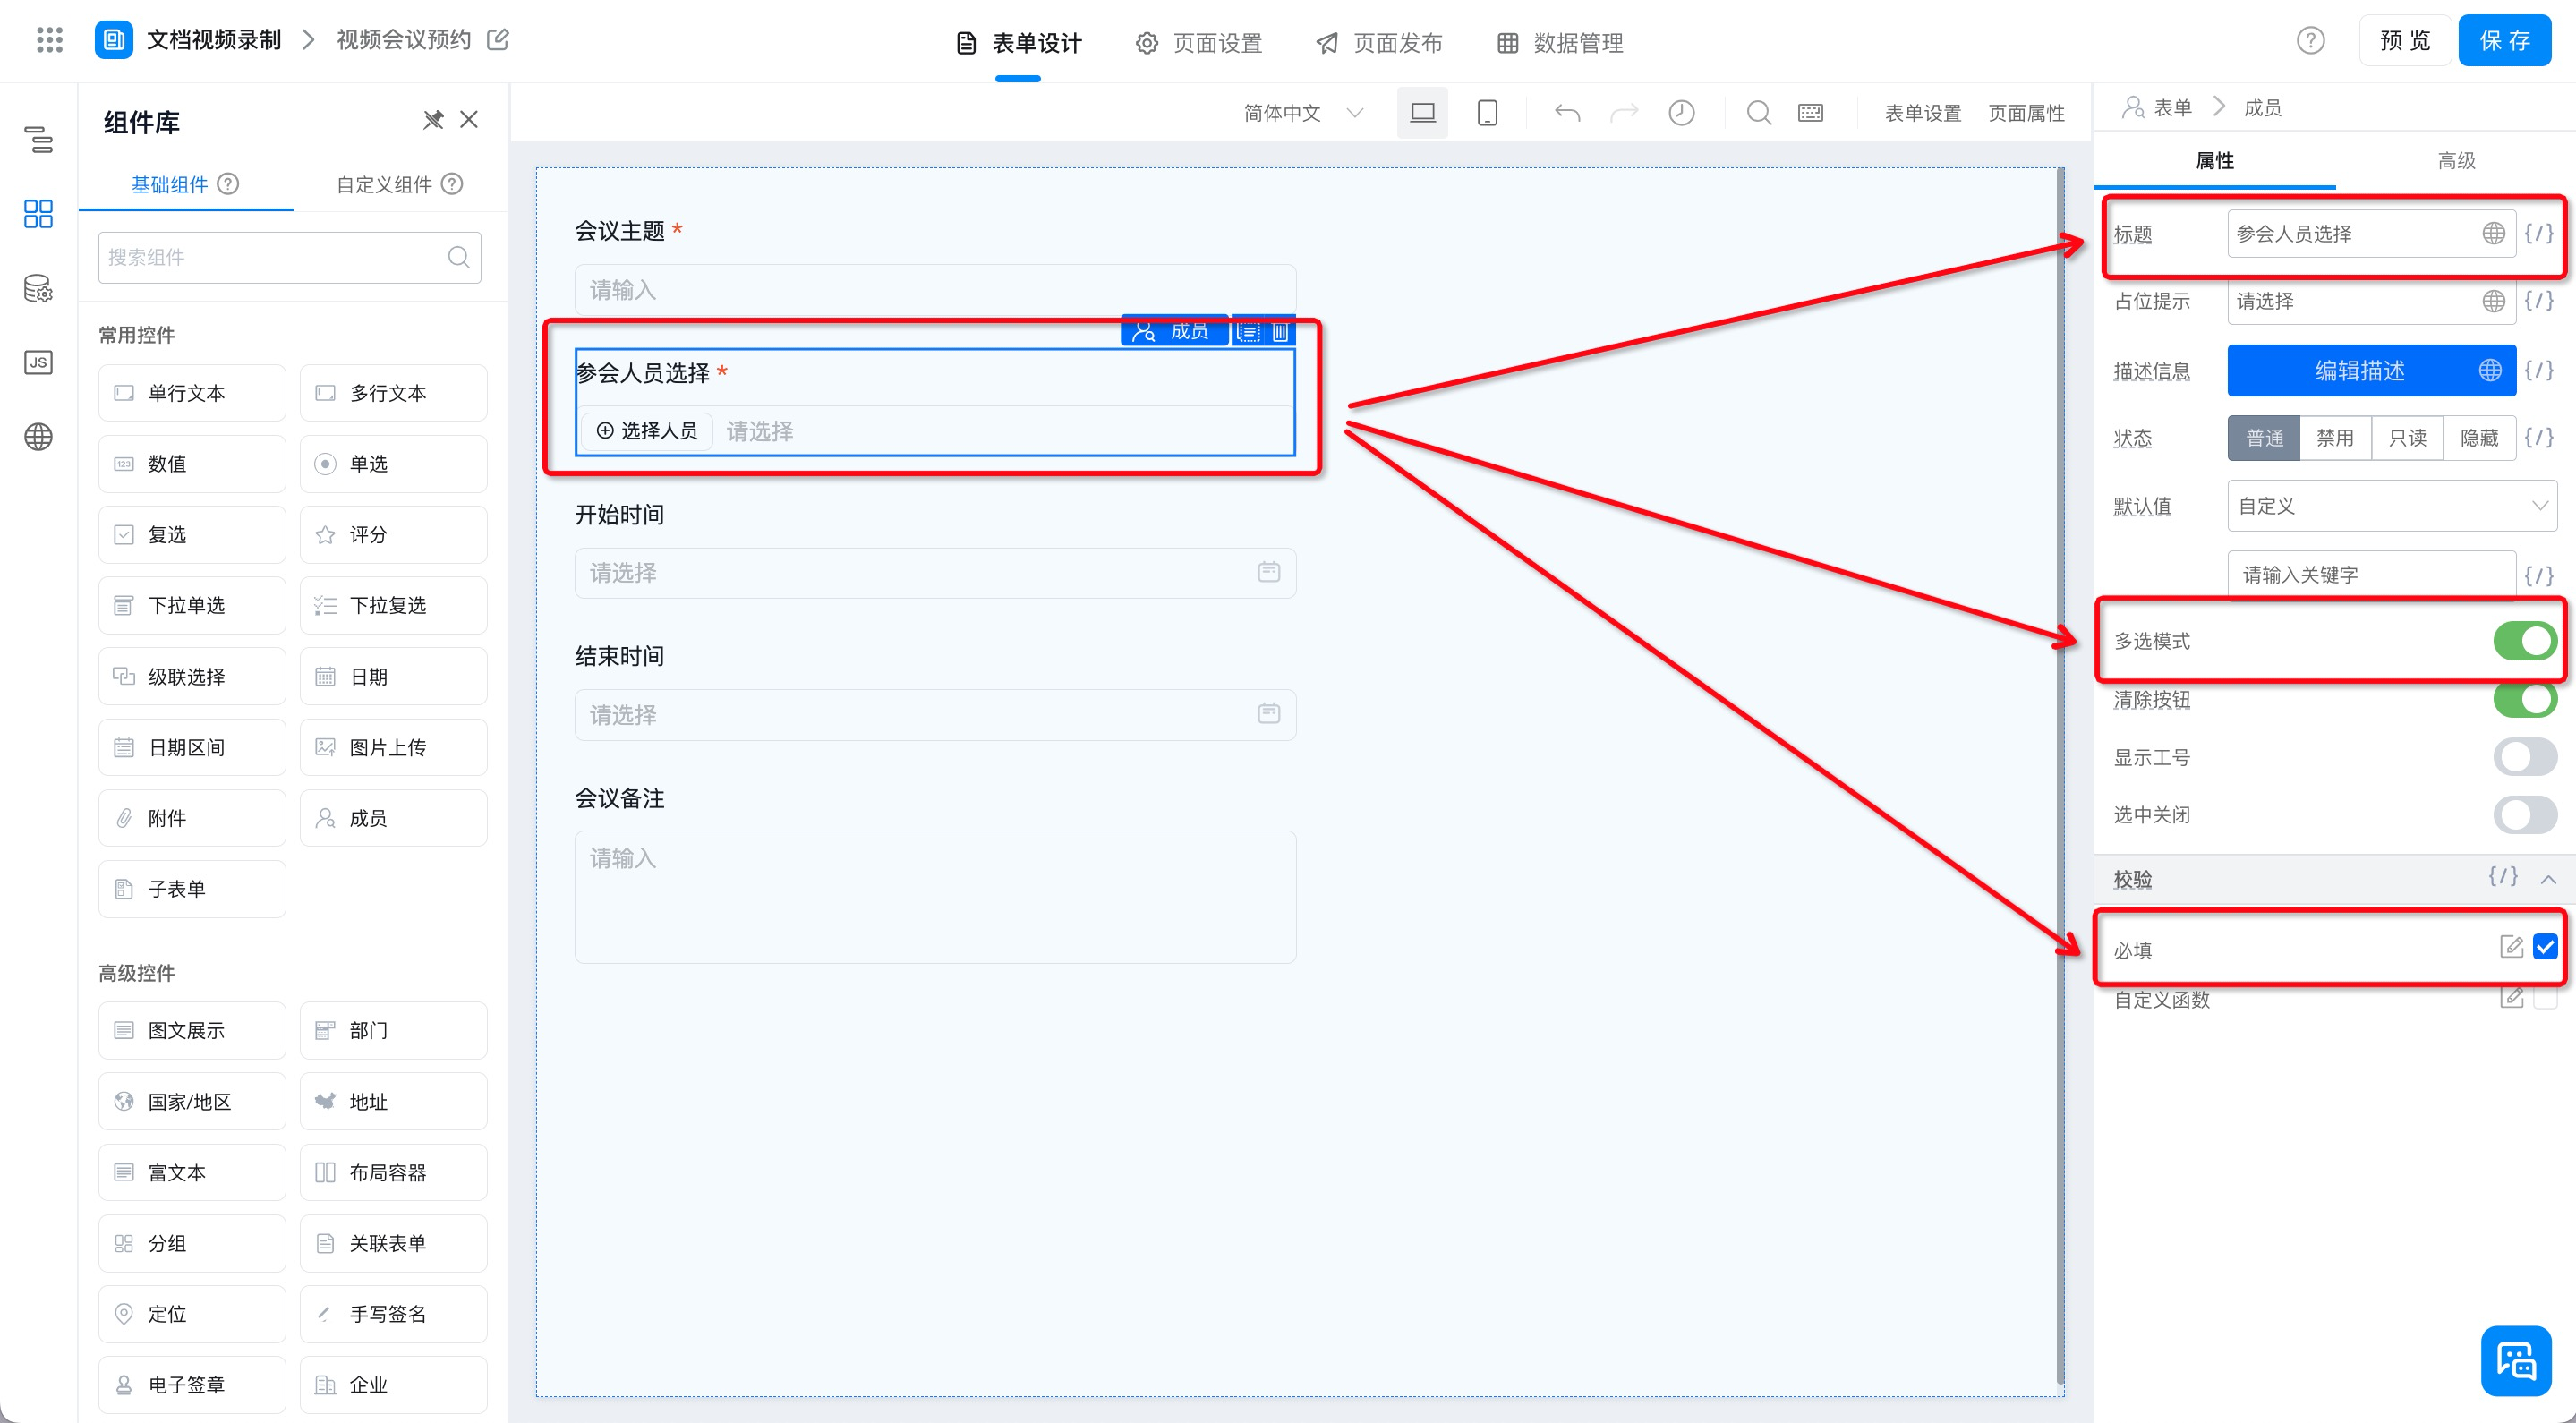2576x1423 pixels.
Task: Set state to 禁用
Action: click(2335, 438)
